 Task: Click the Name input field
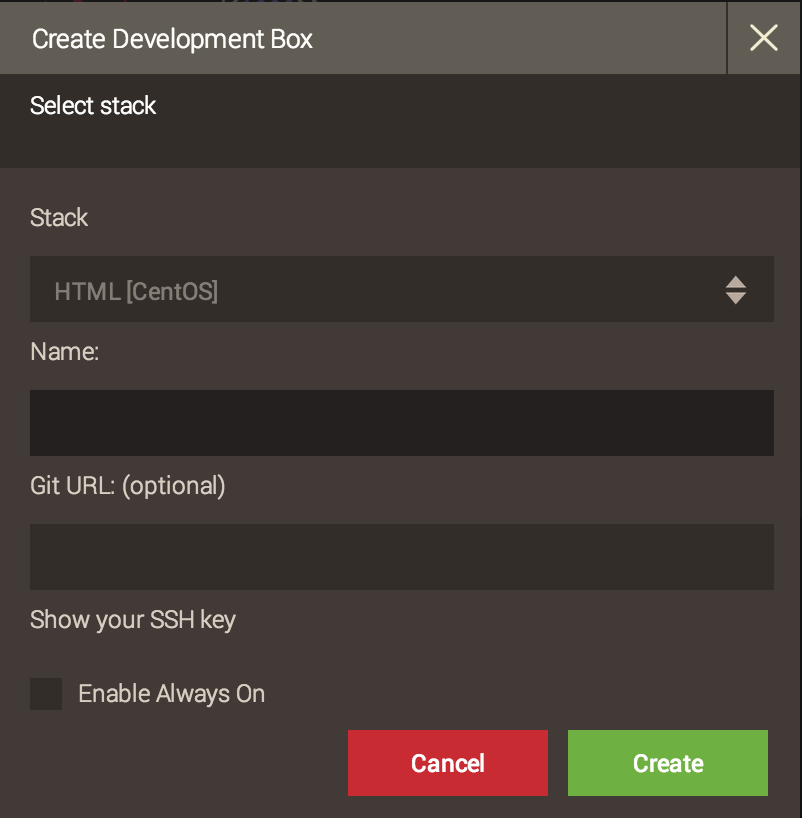coord(402,423)
